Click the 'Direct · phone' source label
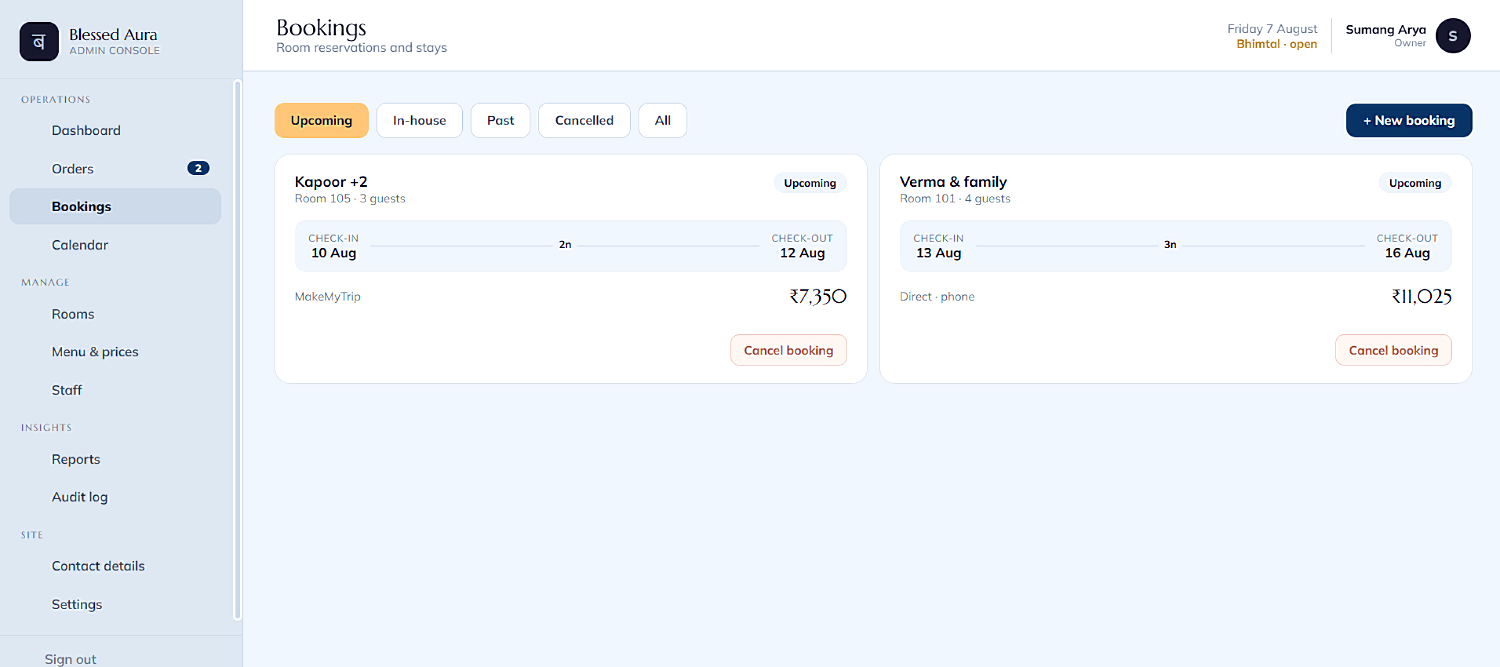Image resolution: width=1500 pixels, height=667 pixels. (x=937, y=297)
